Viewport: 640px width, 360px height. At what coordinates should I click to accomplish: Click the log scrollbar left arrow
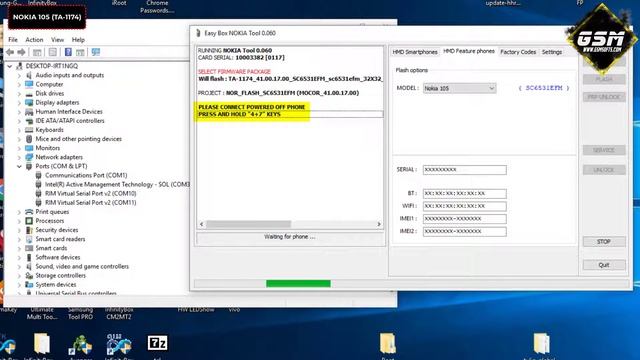click(201, 224)
